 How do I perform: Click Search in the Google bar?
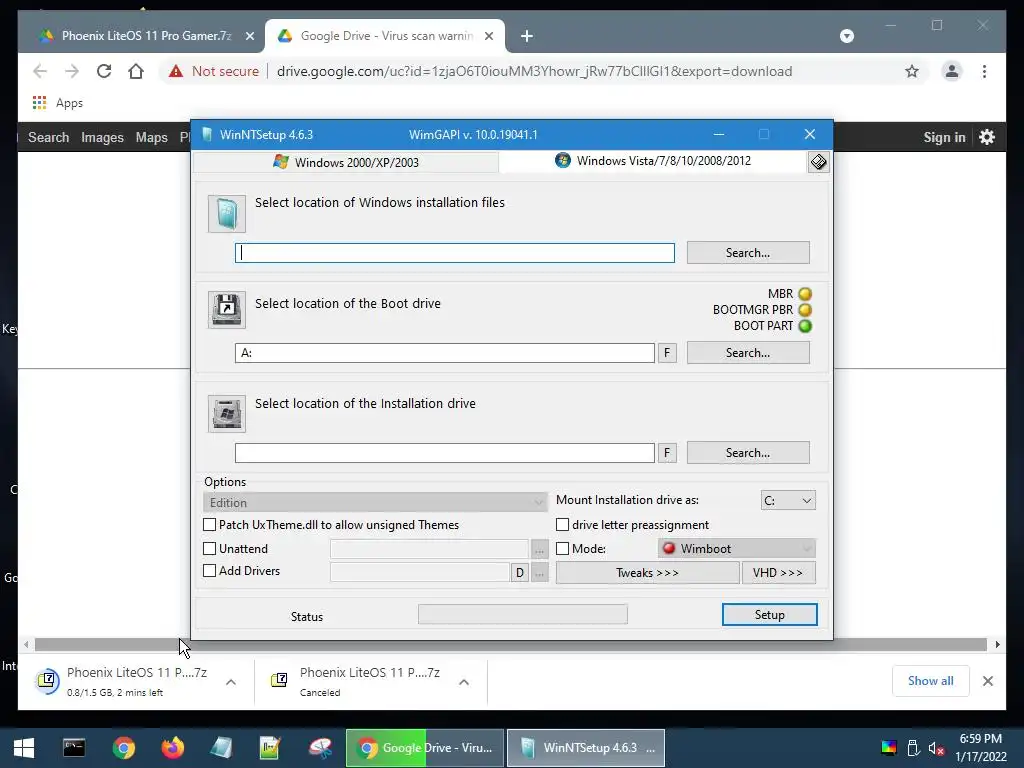tap(48, 137)
